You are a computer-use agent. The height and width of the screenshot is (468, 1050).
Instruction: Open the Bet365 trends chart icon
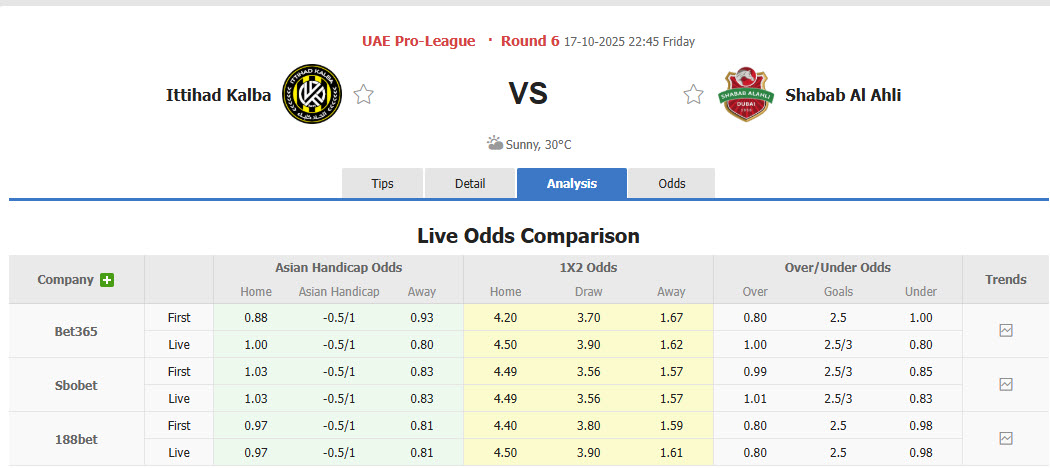point(1006,330)
